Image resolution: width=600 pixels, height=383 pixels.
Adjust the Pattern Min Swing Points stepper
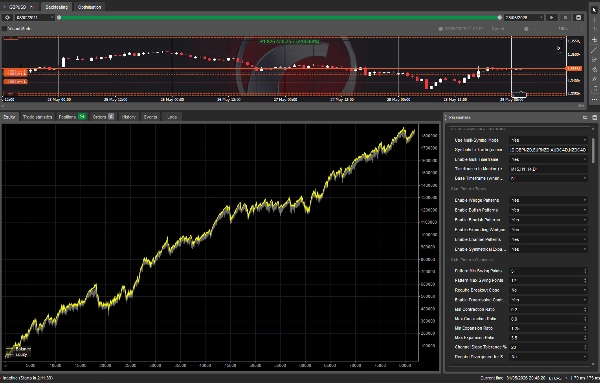[585, 271]
